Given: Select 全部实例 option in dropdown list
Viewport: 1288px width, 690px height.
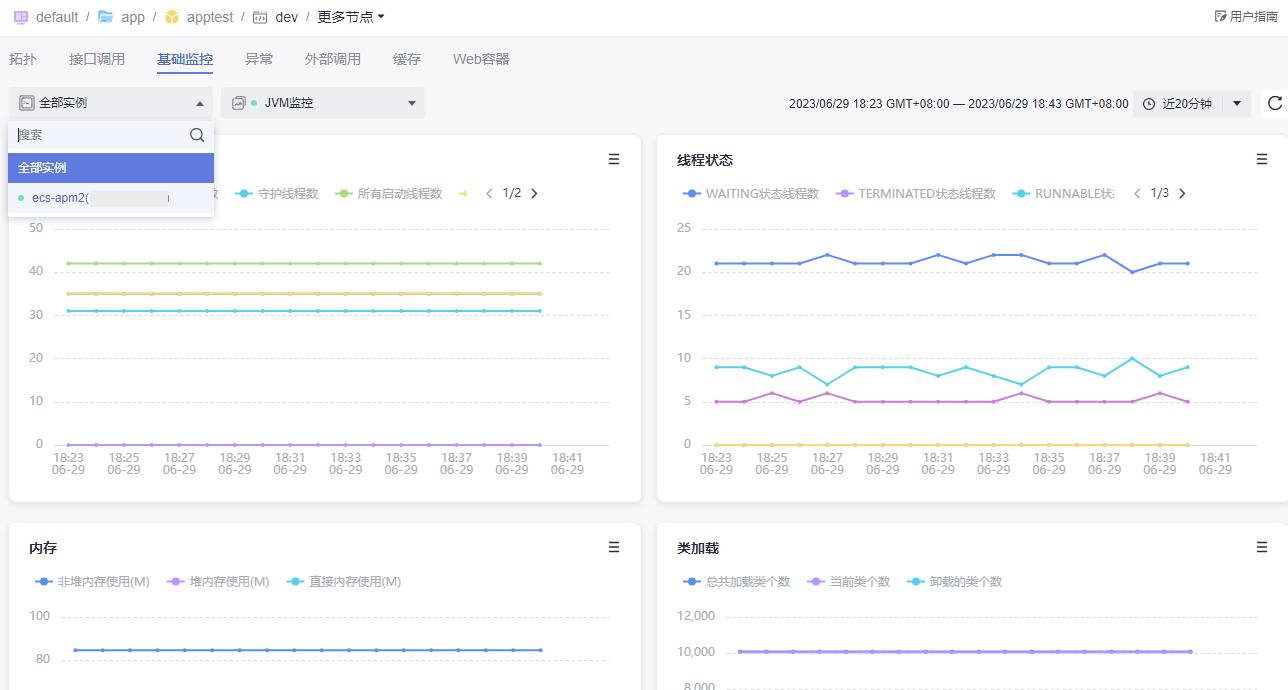Looking at the screenshot, I should 111,168.
